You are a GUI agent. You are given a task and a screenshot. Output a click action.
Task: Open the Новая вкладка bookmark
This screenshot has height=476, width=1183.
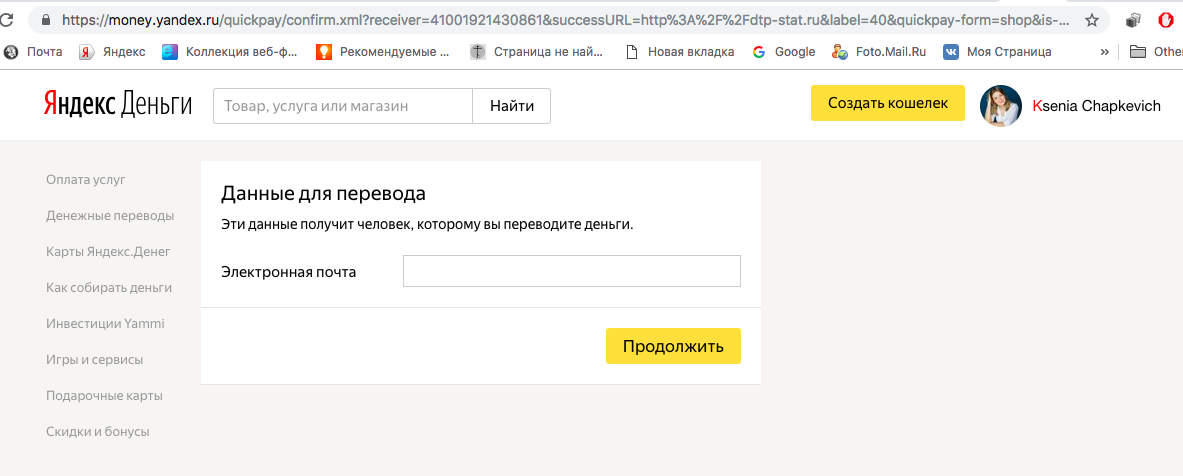(681, 52)
